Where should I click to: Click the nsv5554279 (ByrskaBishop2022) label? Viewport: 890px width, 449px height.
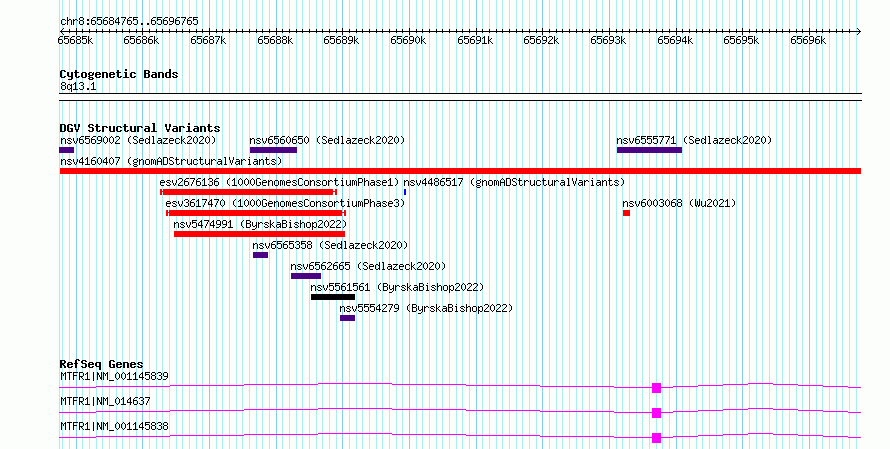click(426, 308)
